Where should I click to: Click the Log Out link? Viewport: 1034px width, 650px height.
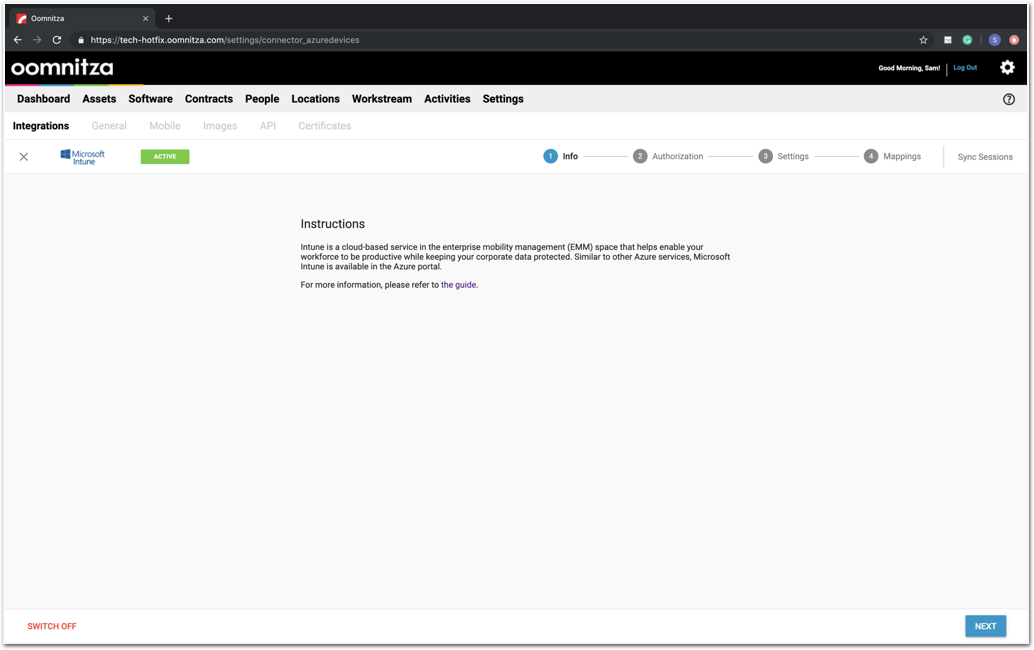pos(965,68)
